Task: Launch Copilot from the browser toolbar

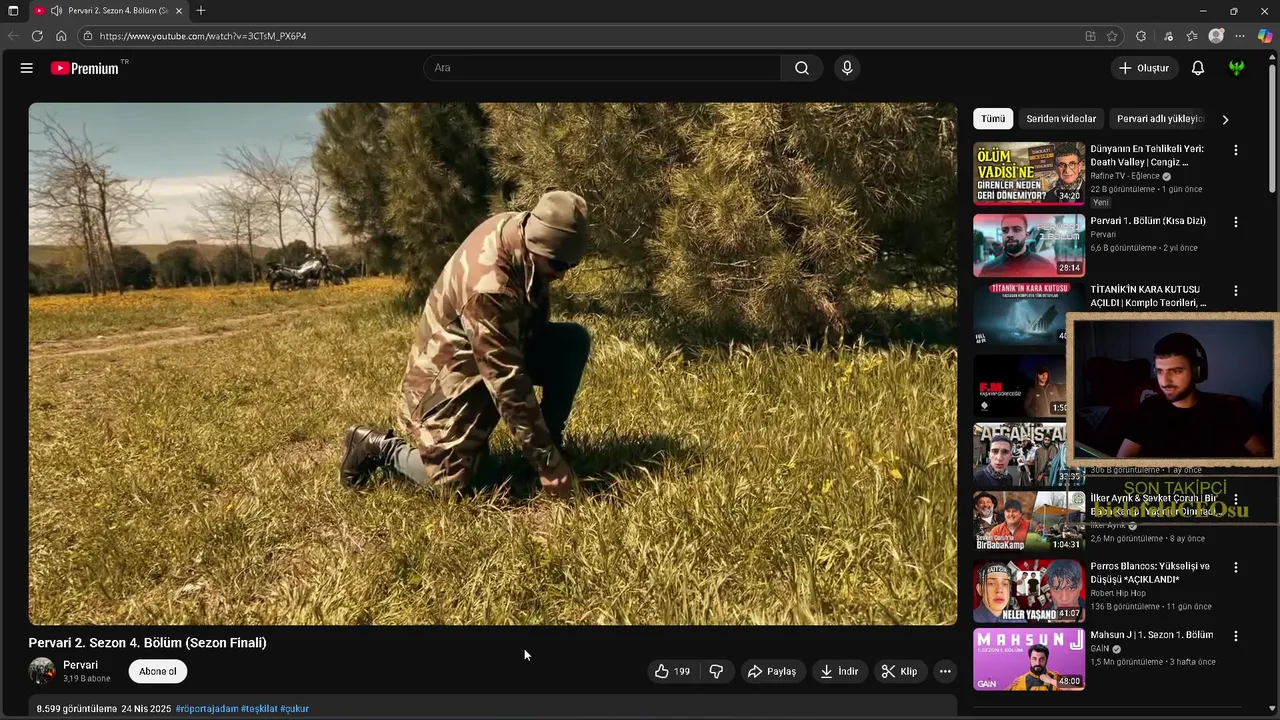Action: point(1265,36)
